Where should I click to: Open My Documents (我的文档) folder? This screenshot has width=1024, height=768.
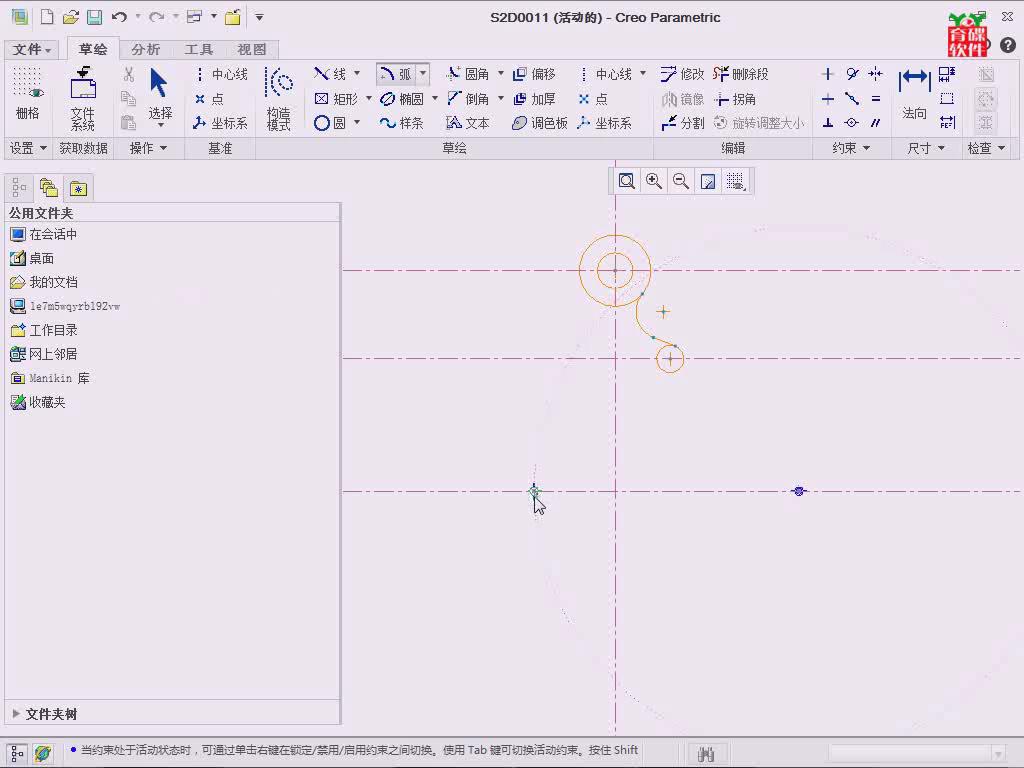[x=44, y=282]
